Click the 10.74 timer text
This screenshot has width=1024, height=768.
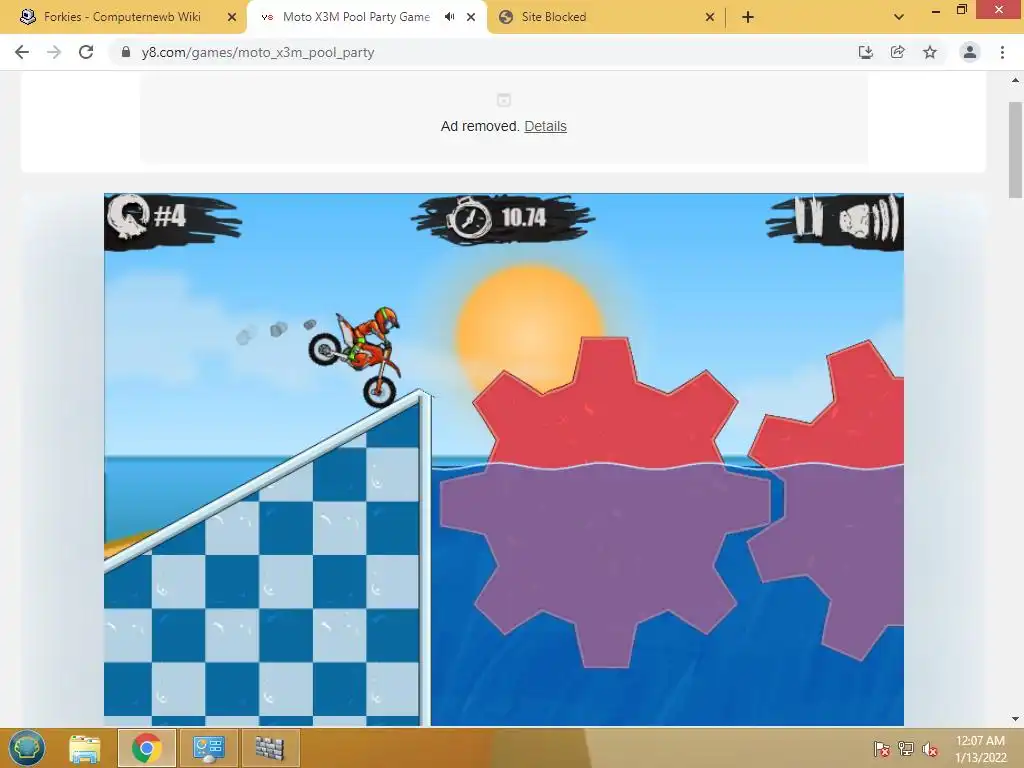click(524, 217)
